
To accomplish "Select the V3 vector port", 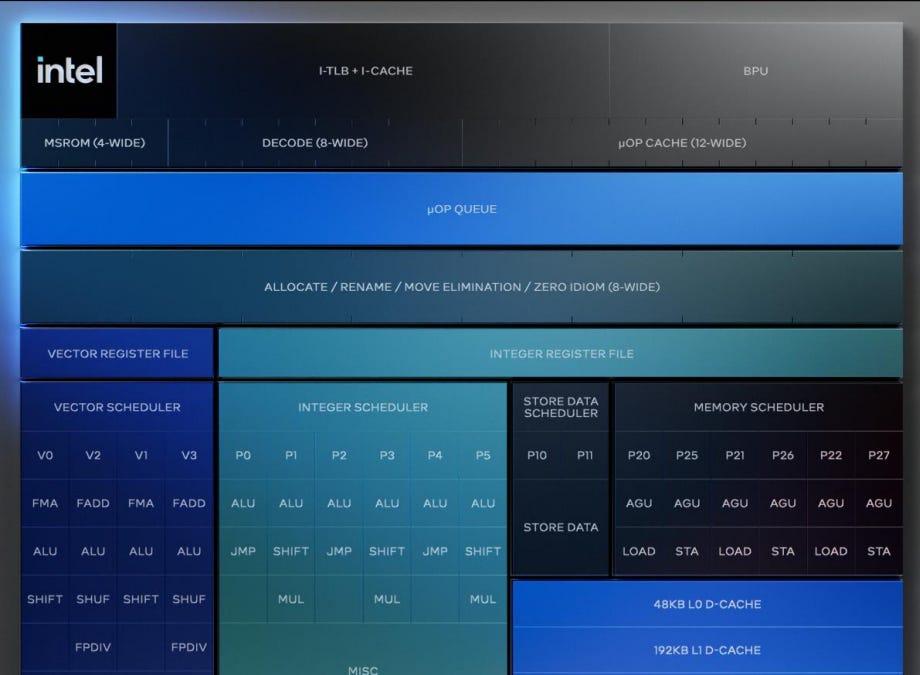I will tap(189, 455).
